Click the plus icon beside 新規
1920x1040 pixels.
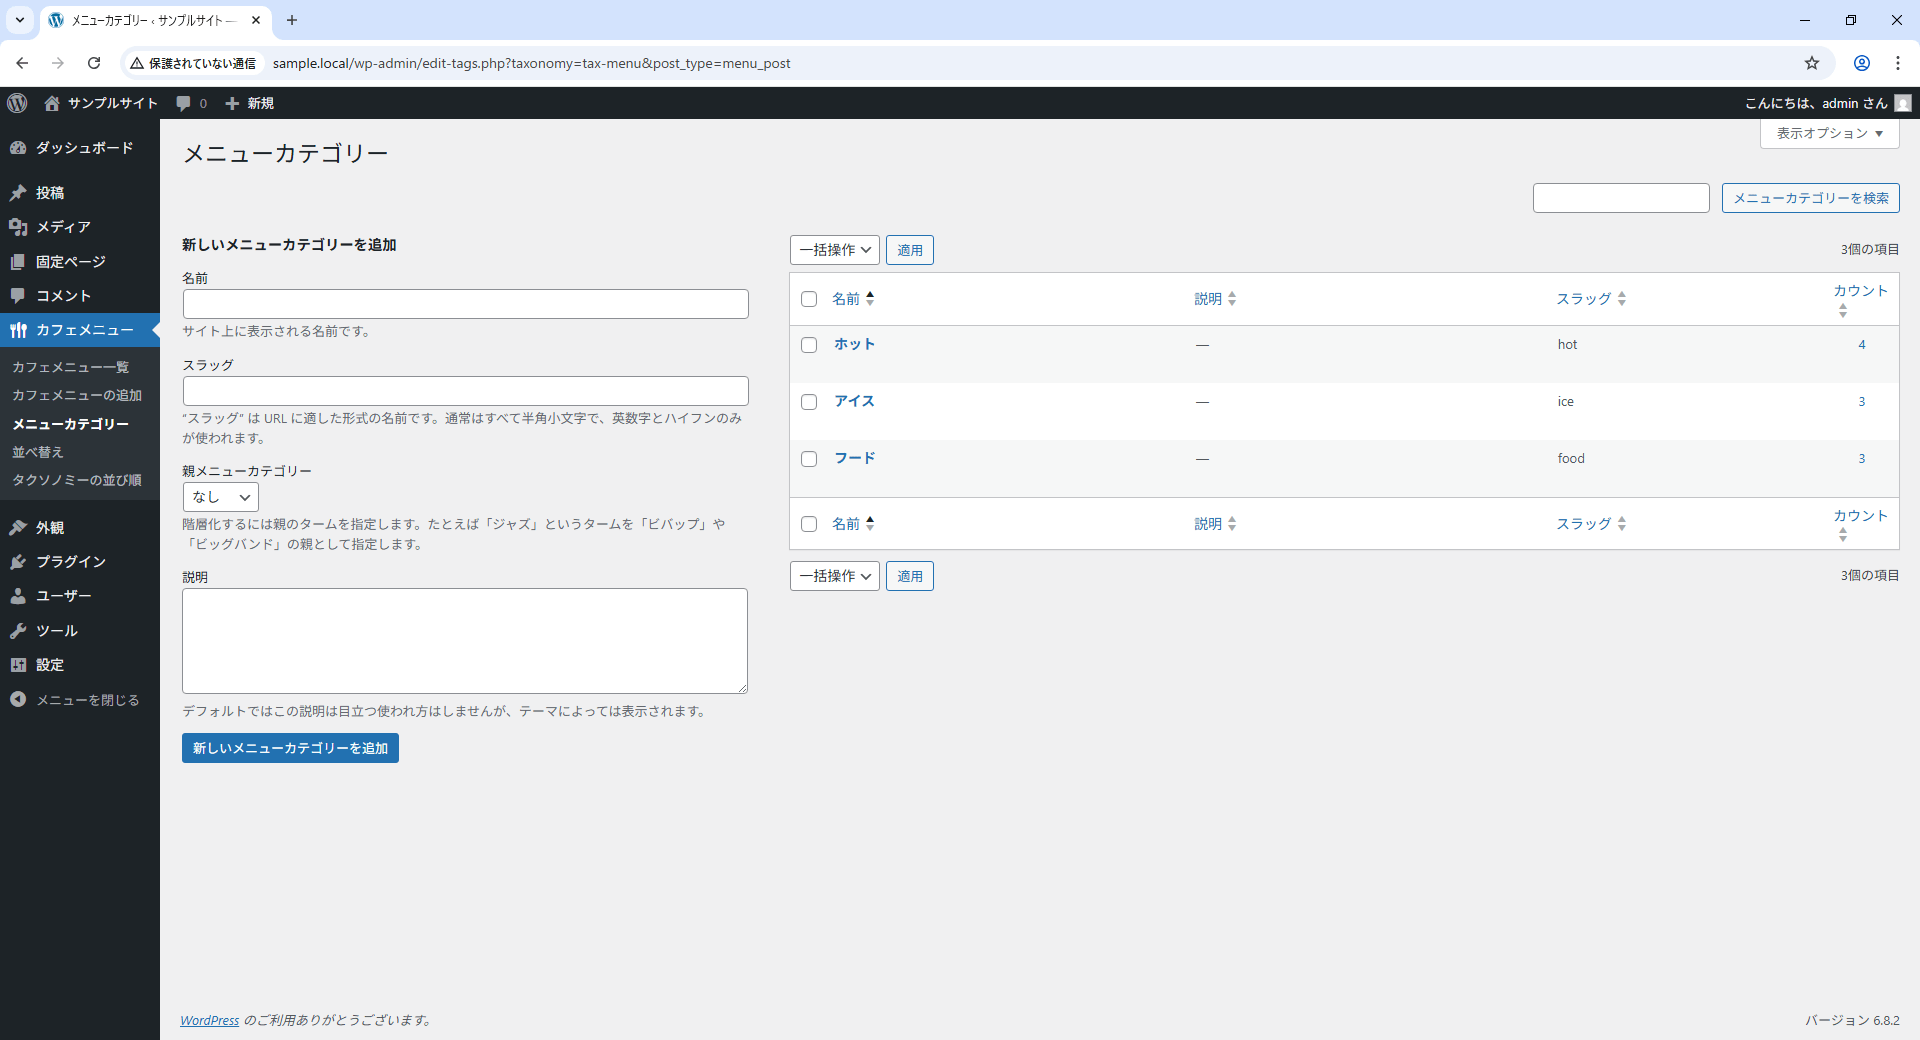tap(232, 103)
